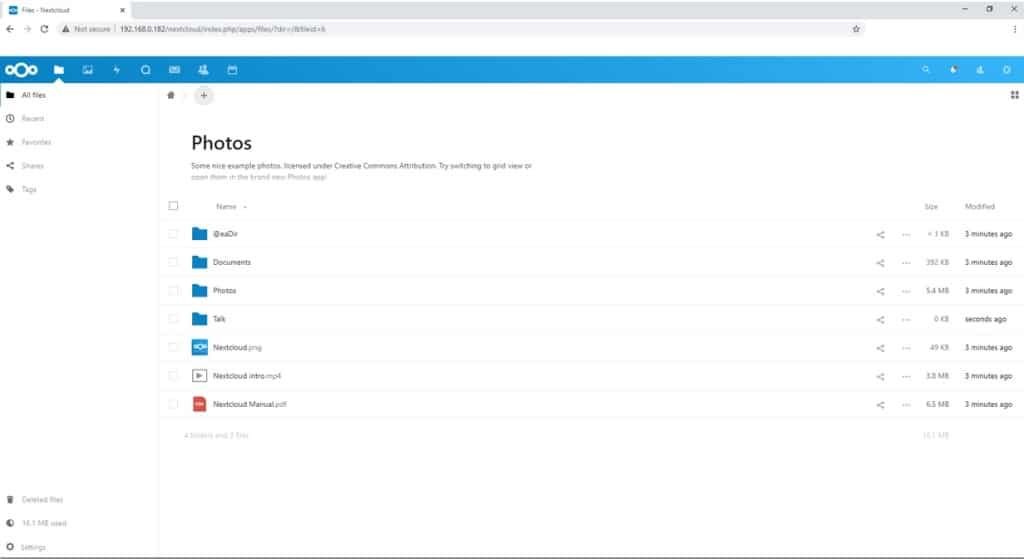Share Nextcloud intro.mp4 file
The height and width of the screenshot is (559, 1024).
(880, 376)
